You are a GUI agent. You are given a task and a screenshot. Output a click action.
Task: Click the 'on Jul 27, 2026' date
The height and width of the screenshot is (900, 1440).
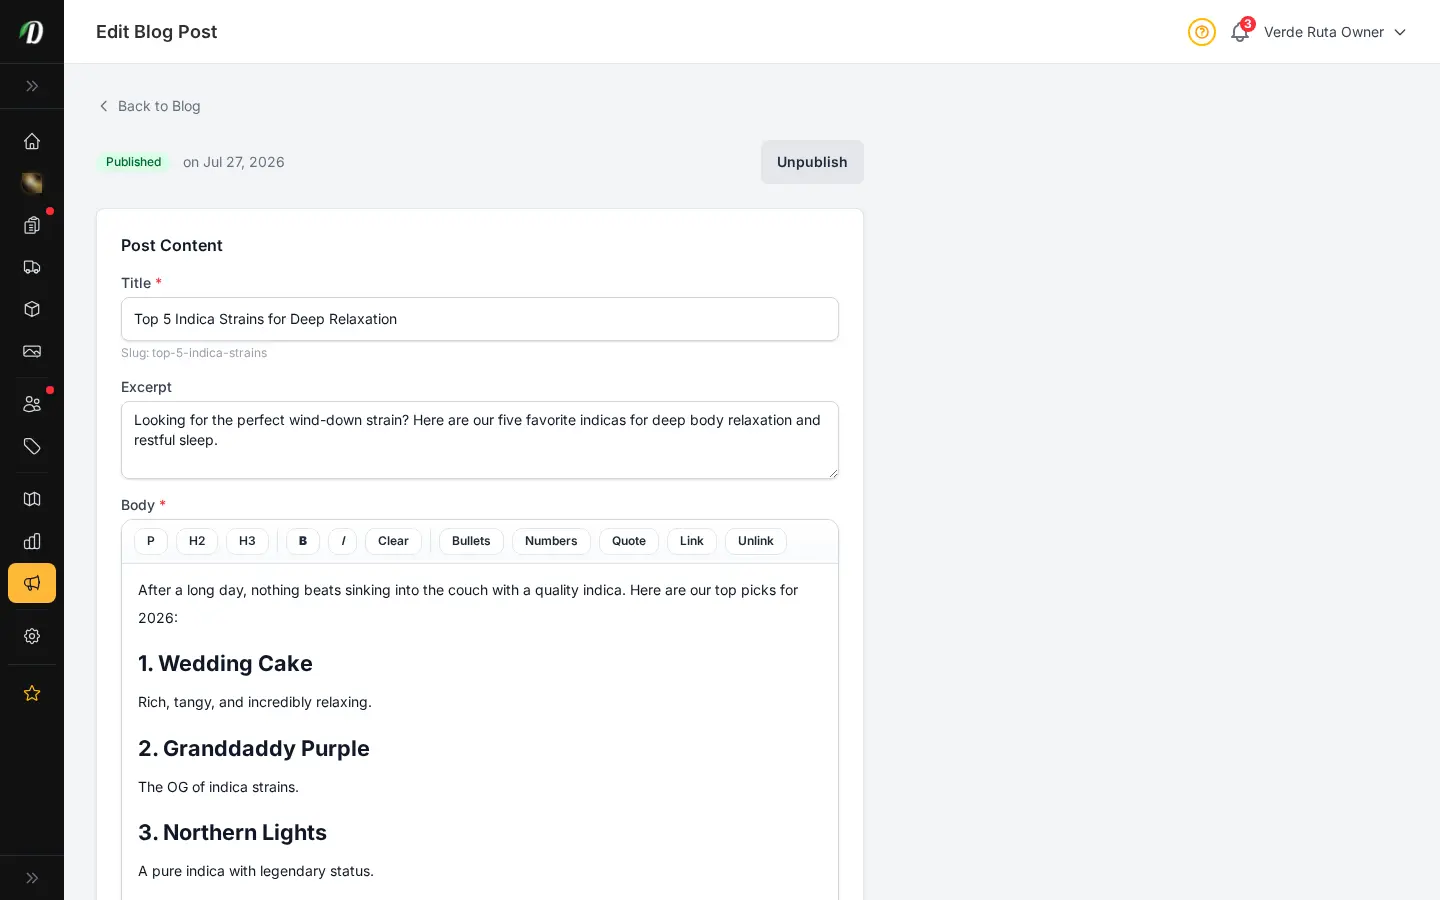coord(234,162)
